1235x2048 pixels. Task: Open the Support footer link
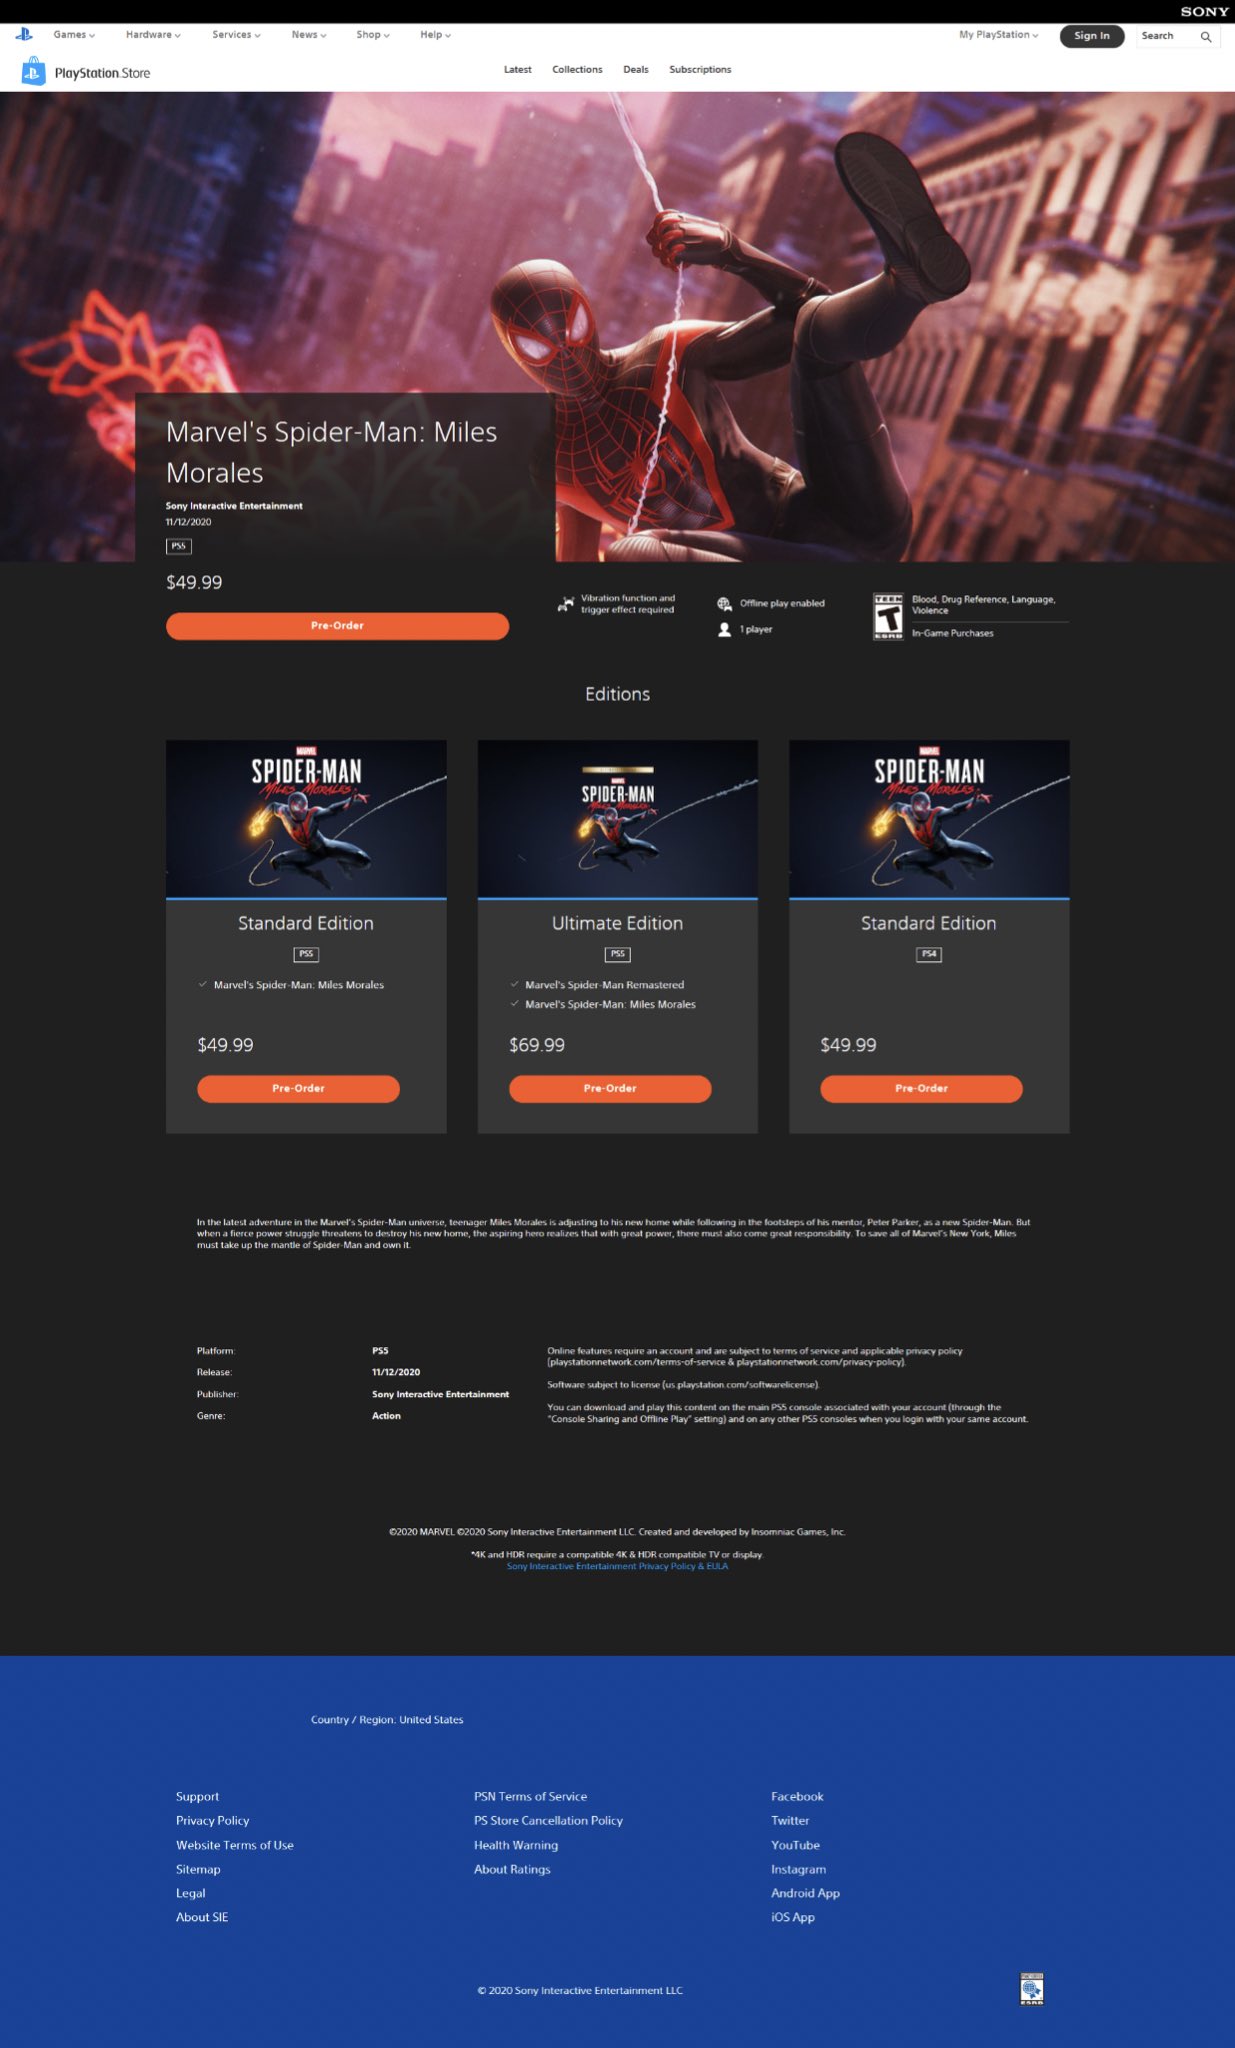[x=197, y=1797]
